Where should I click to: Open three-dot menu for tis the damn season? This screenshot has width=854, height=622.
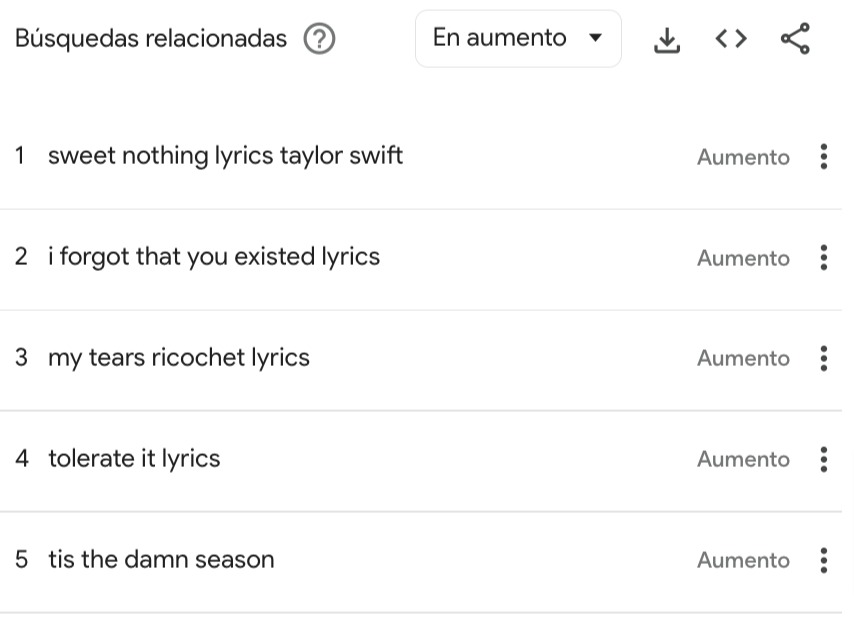click(823, 560)
